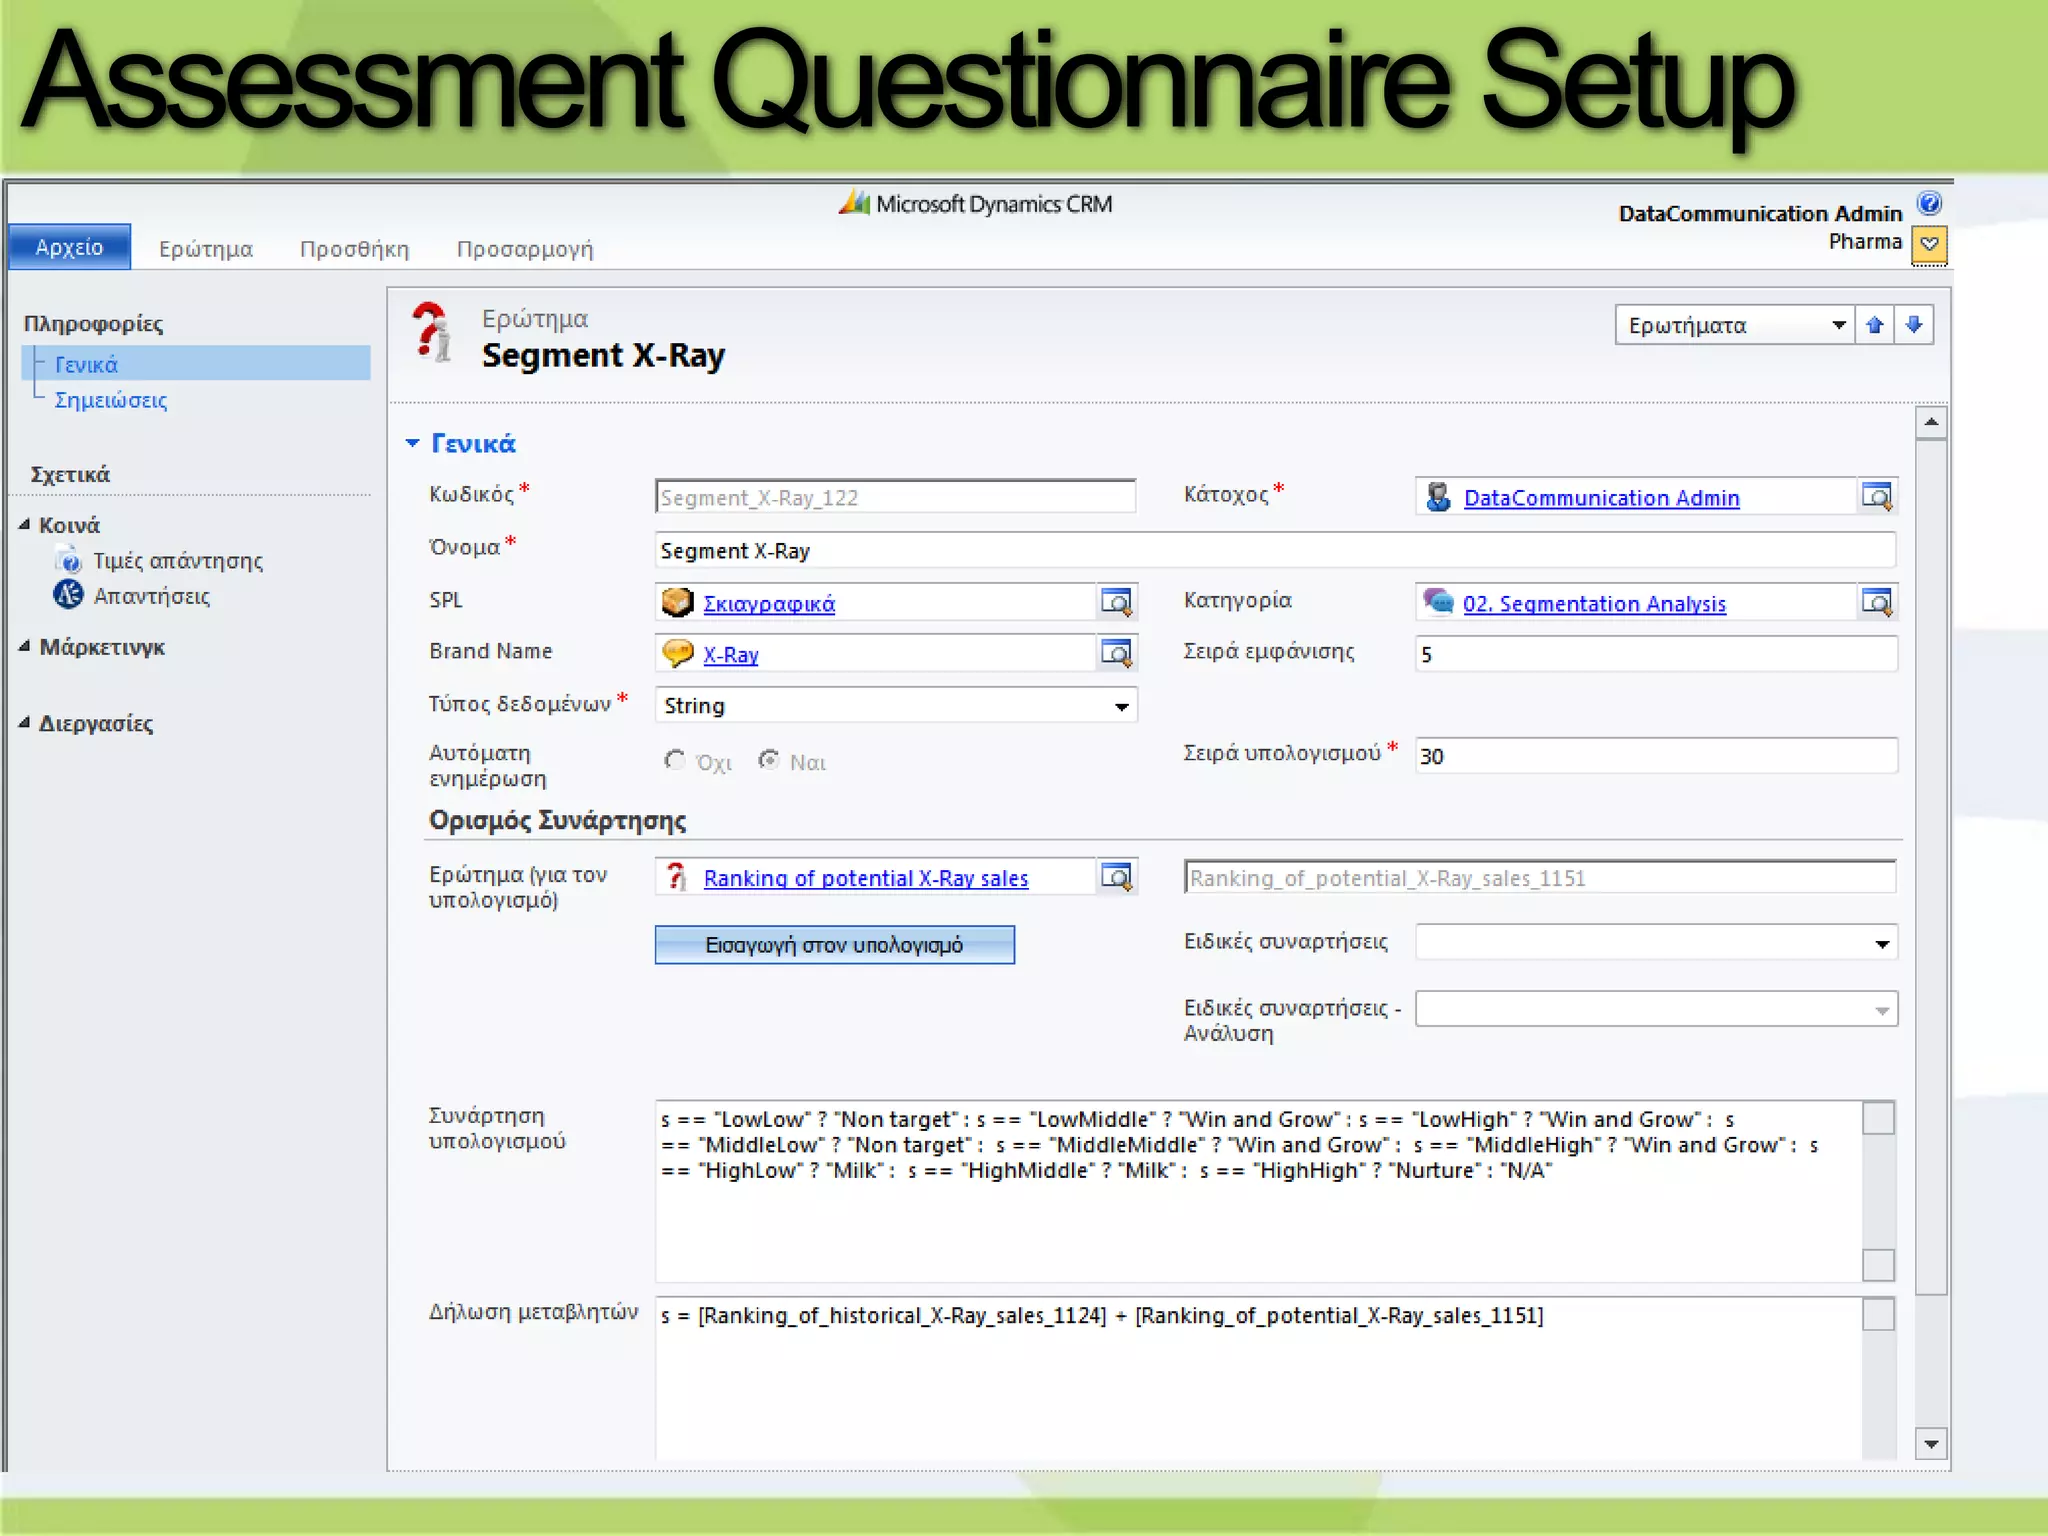Click the red question mark record icon
Image resolution: width=2048 pixels, height=1536 pixels.
pos(432,332)
